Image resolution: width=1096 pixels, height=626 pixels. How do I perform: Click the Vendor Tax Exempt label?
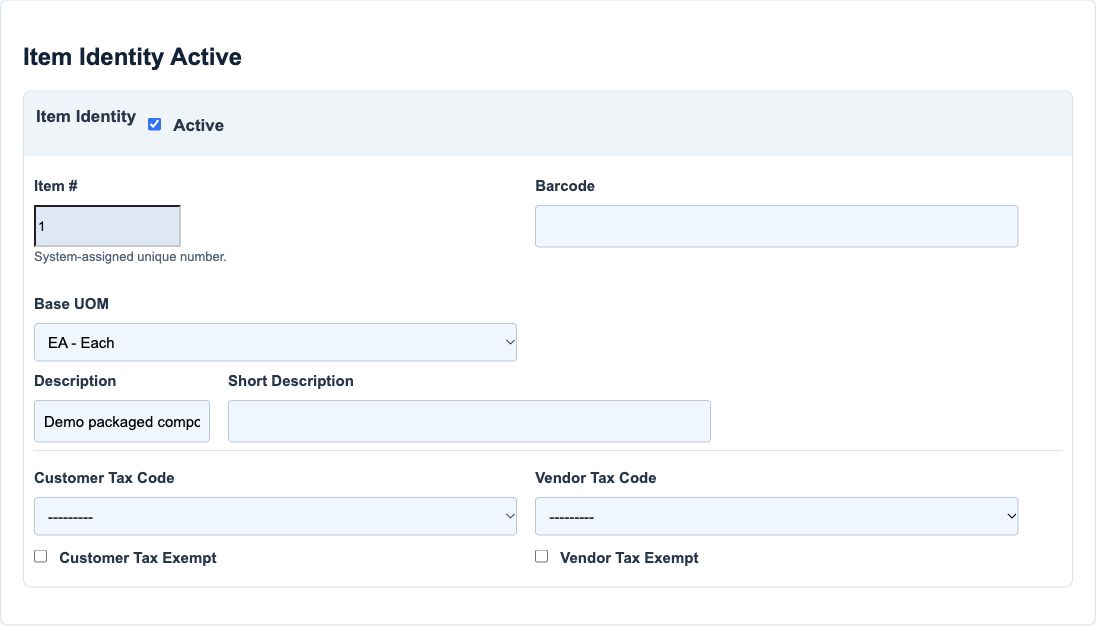click(x=629, y=558)
